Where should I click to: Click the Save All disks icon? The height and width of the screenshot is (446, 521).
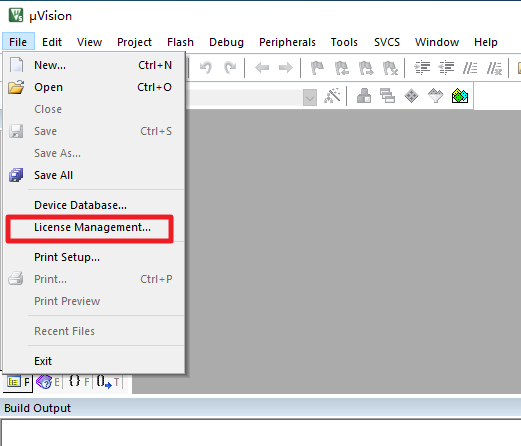[x=16, y=175]
